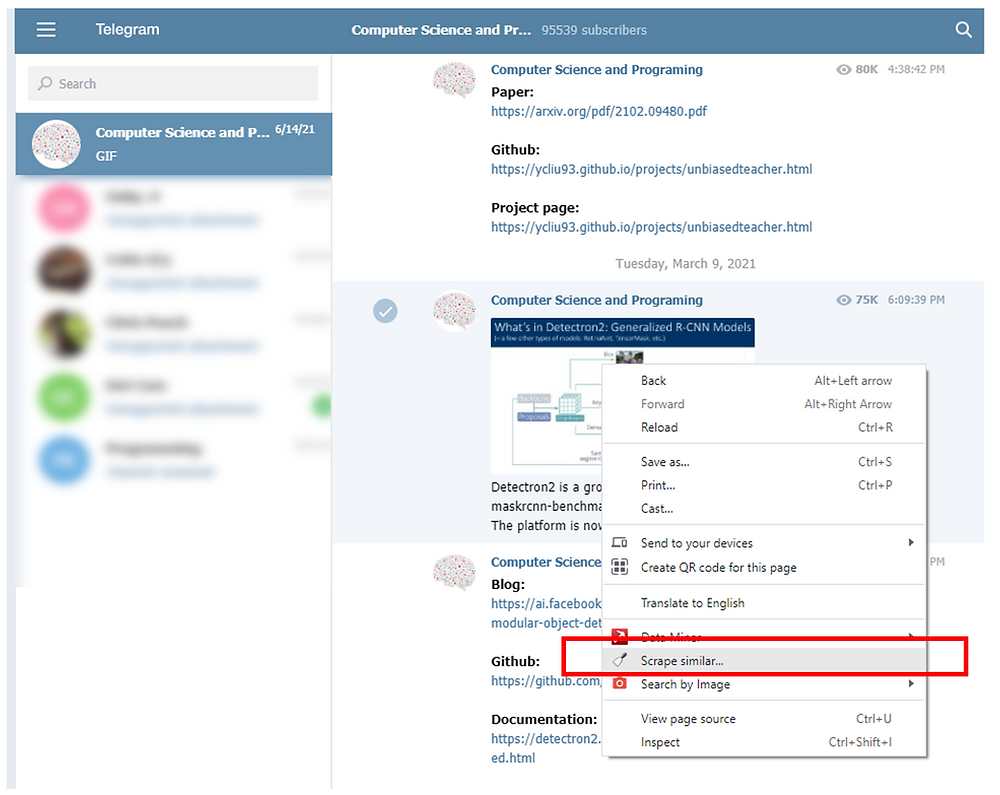Open the arxiv.org paper PDF link
Viewport: 1000px width, 795px height.
pos(599,112)
